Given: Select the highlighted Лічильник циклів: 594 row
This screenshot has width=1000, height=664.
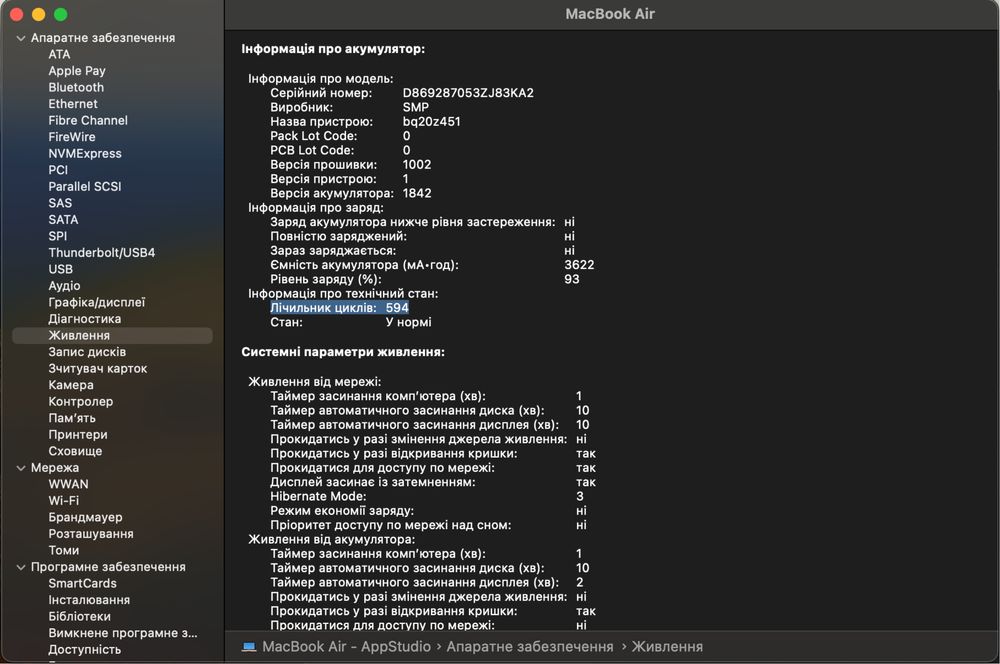Looking at the screenshot, I should coord(339,308).
